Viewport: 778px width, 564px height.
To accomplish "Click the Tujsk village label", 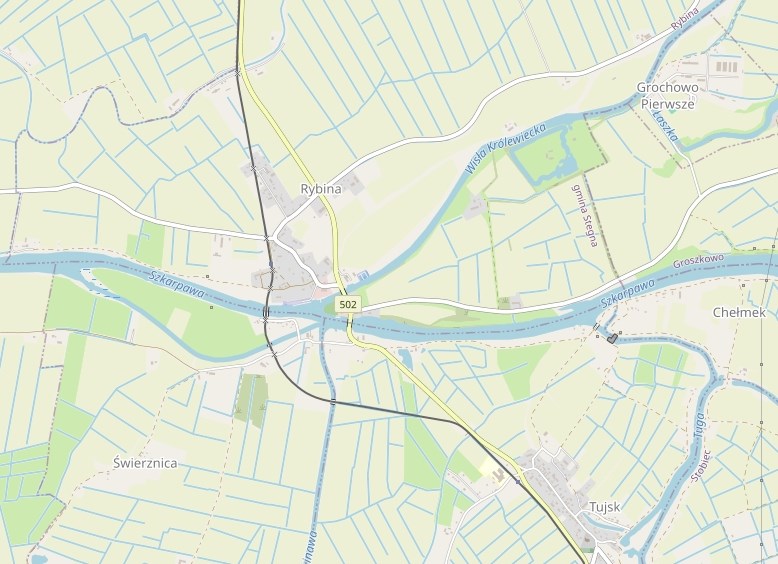I will point(604,507).
